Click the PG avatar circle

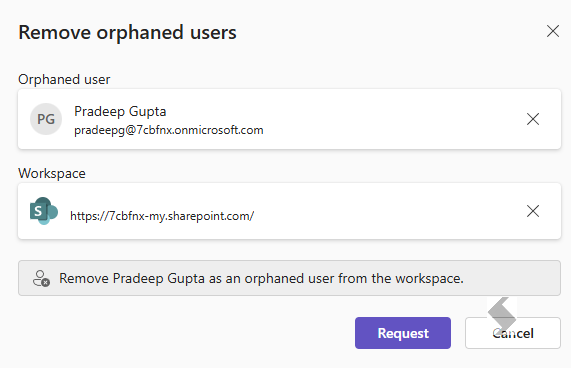coord(46,119)
